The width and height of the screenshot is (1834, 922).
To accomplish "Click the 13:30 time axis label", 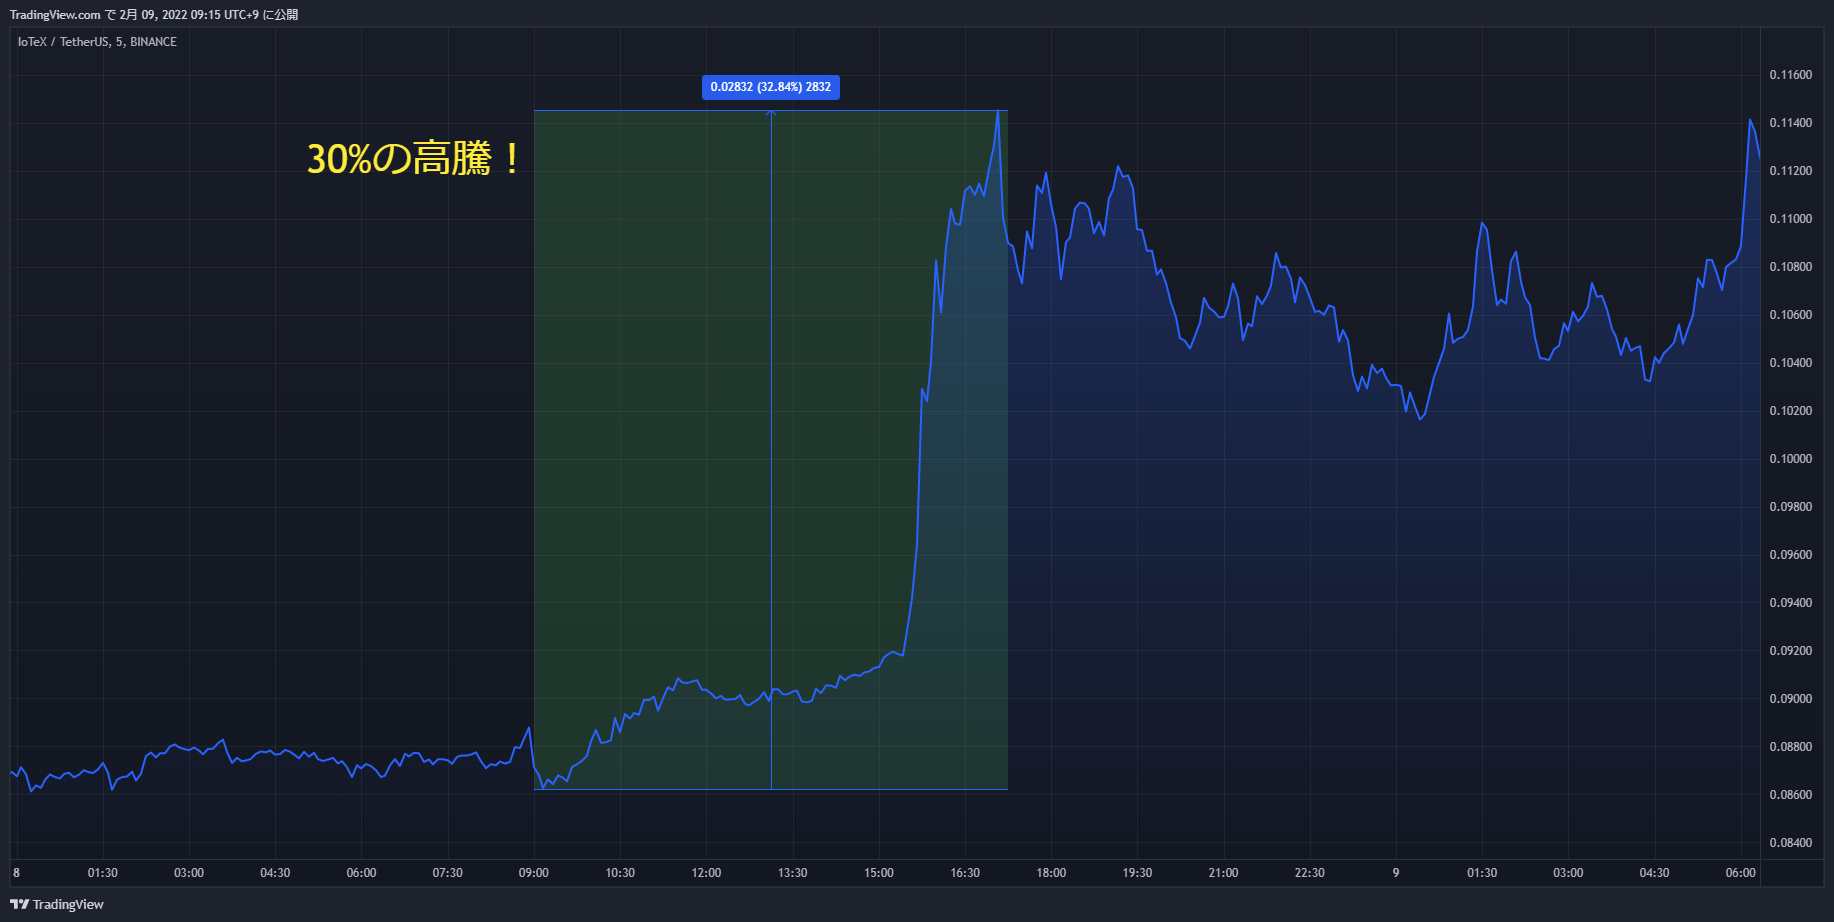I will pyautogui.click(x=793, y=873).
